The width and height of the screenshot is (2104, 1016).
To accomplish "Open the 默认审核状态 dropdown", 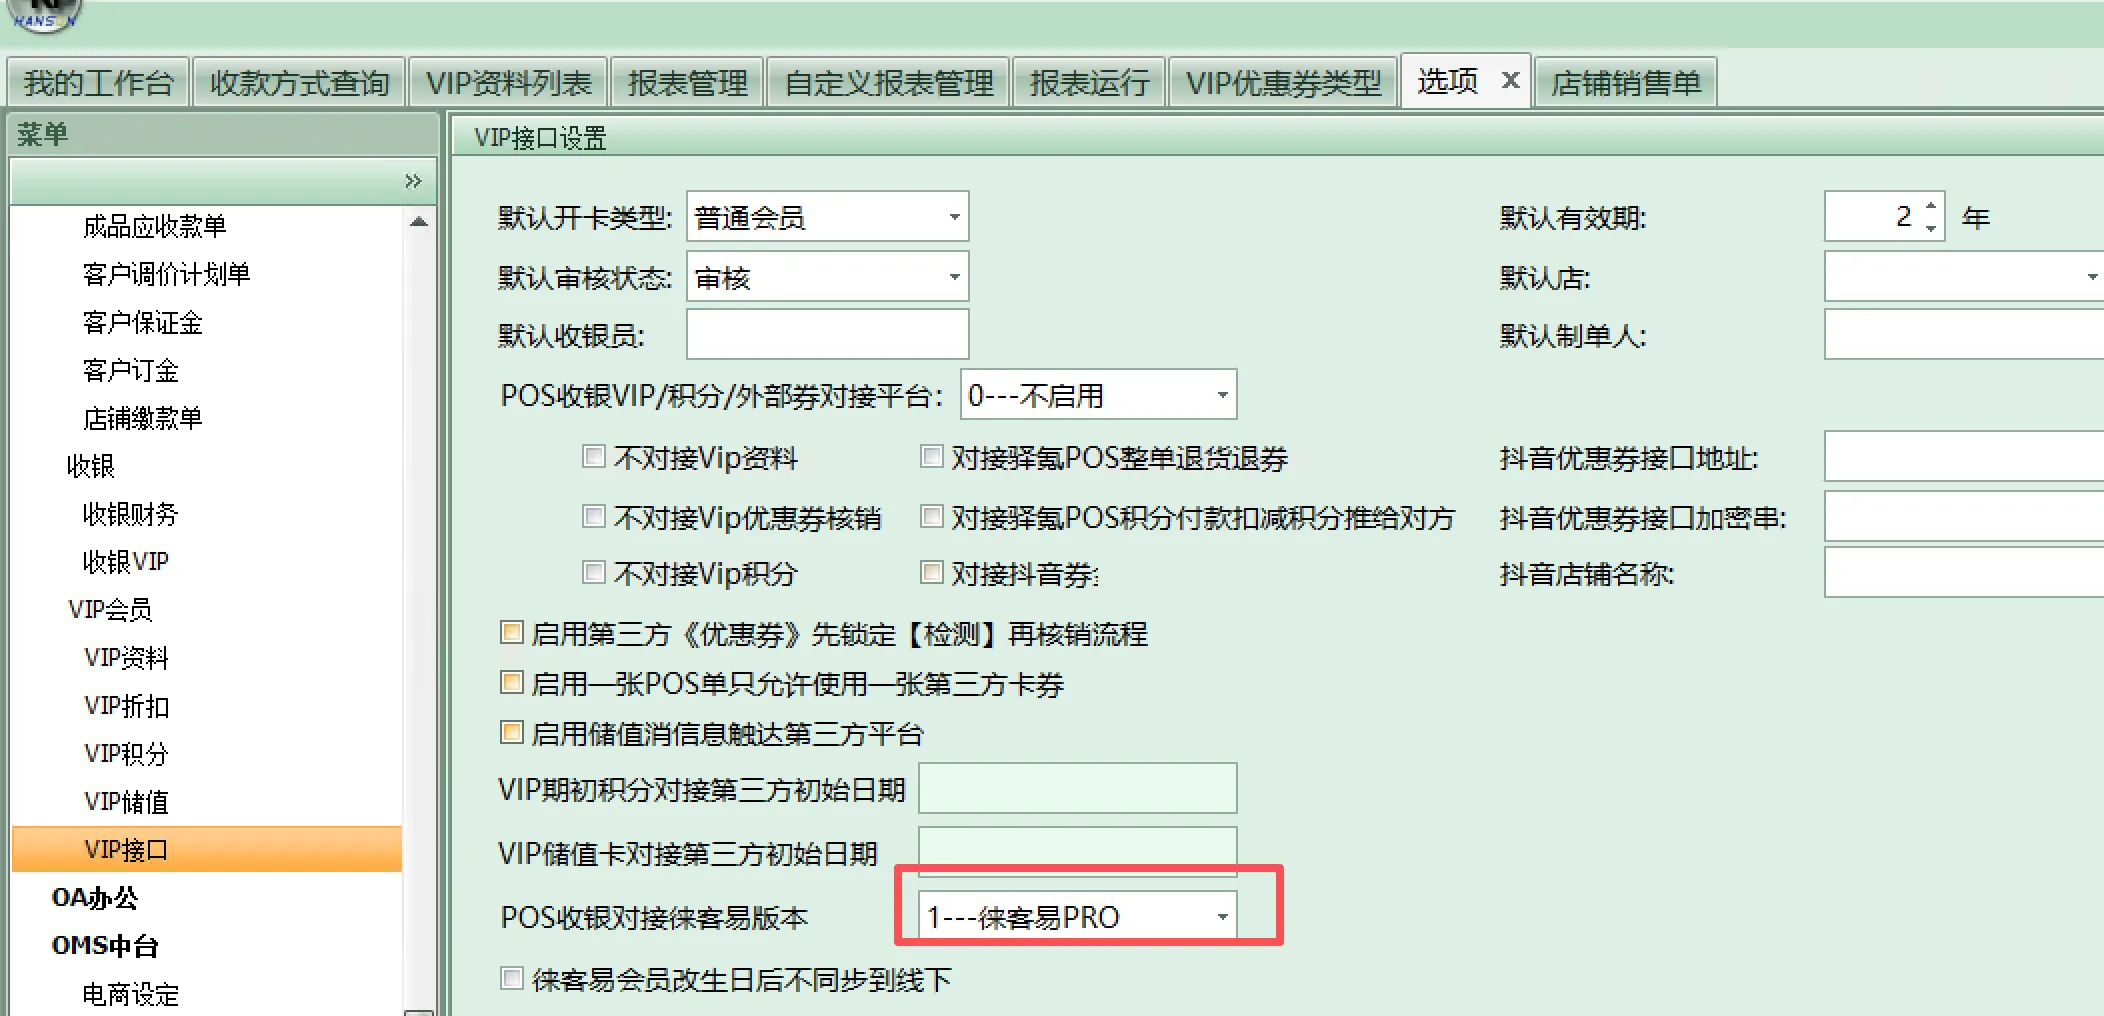I will tap(952, 277).
